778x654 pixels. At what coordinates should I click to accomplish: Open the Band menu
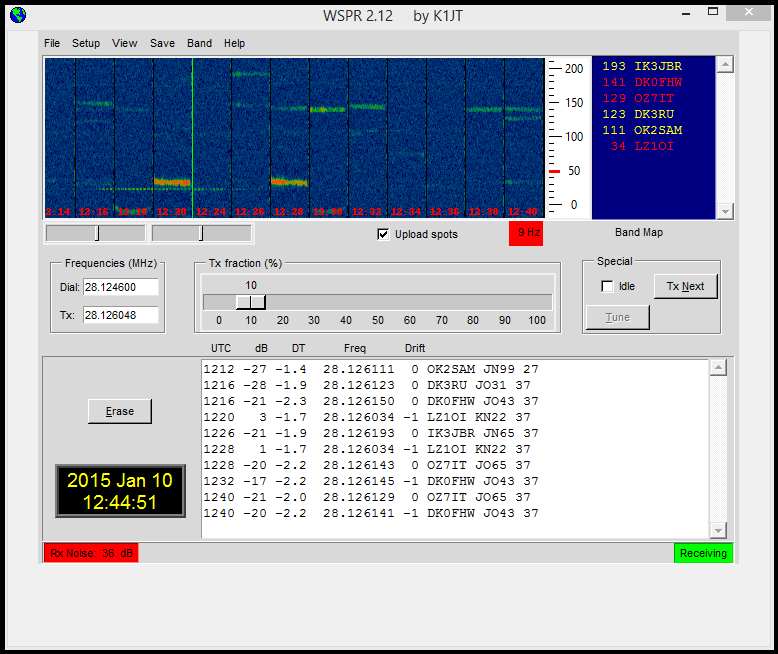tap(199, 43)
